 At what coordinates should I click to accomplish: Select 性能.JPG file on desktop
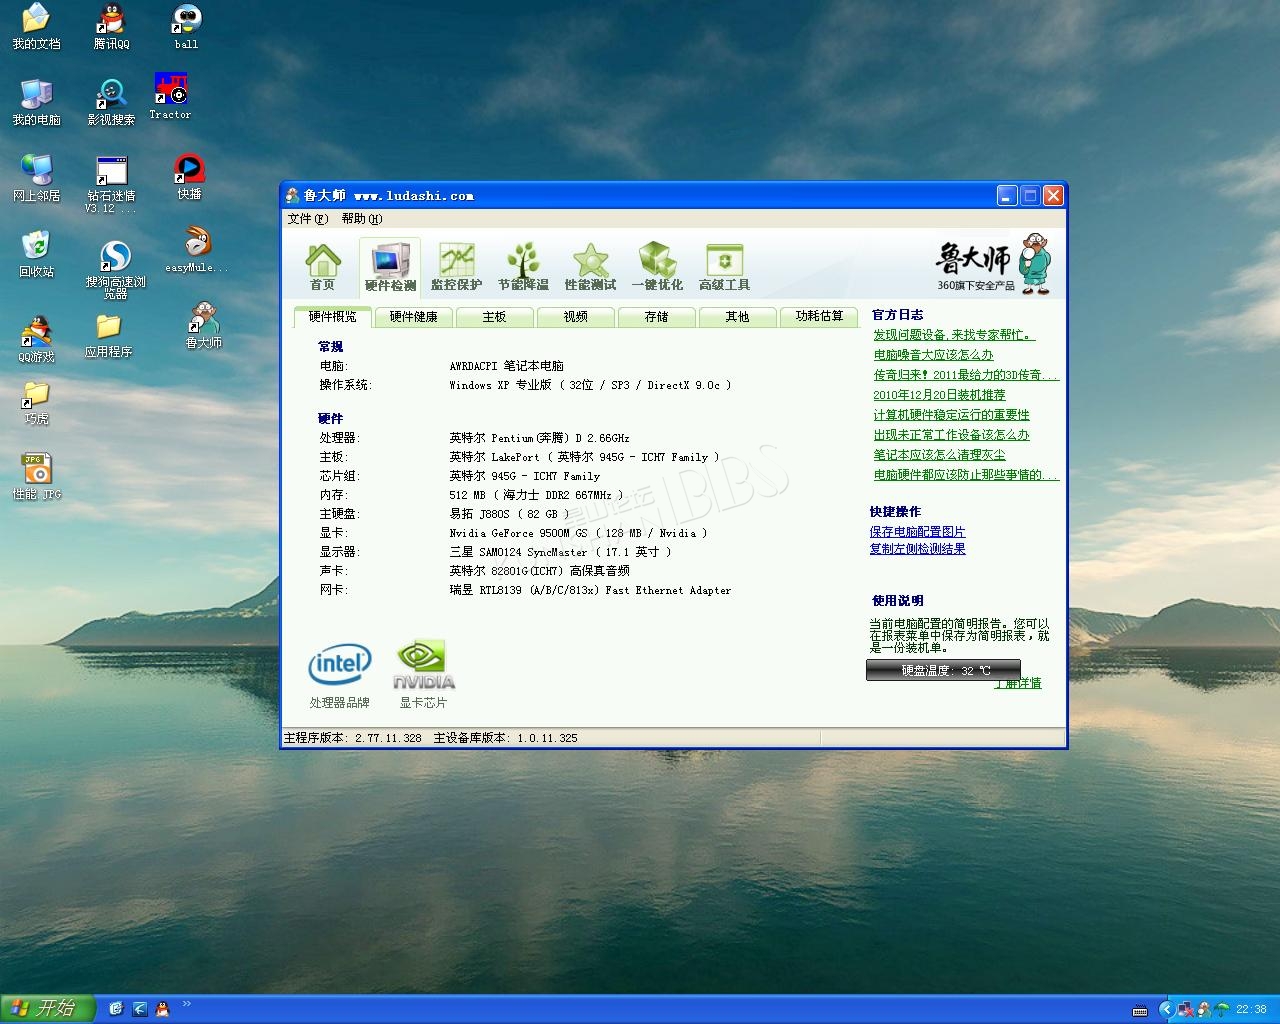pyautogui.click(x=36, y=476)
